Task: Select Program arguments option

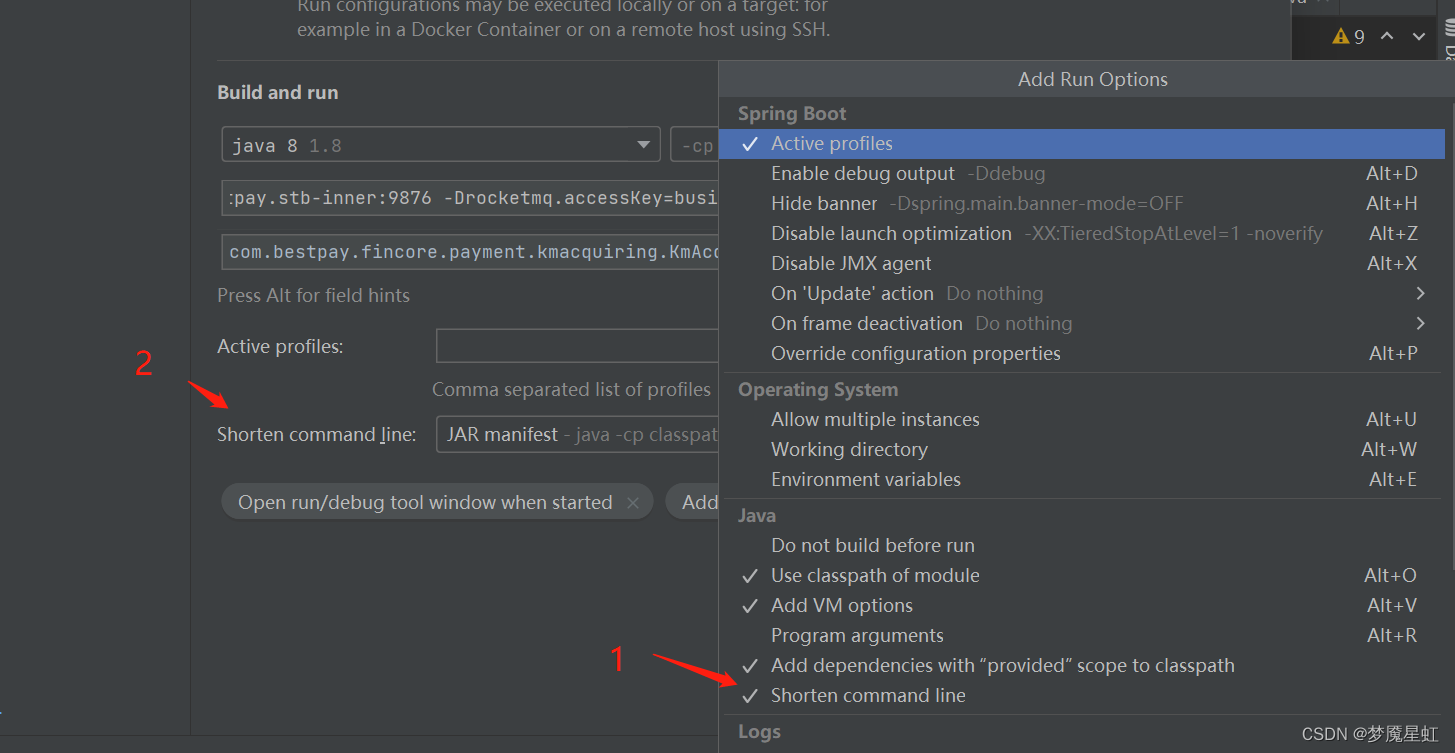Action: click(1082, 636)
